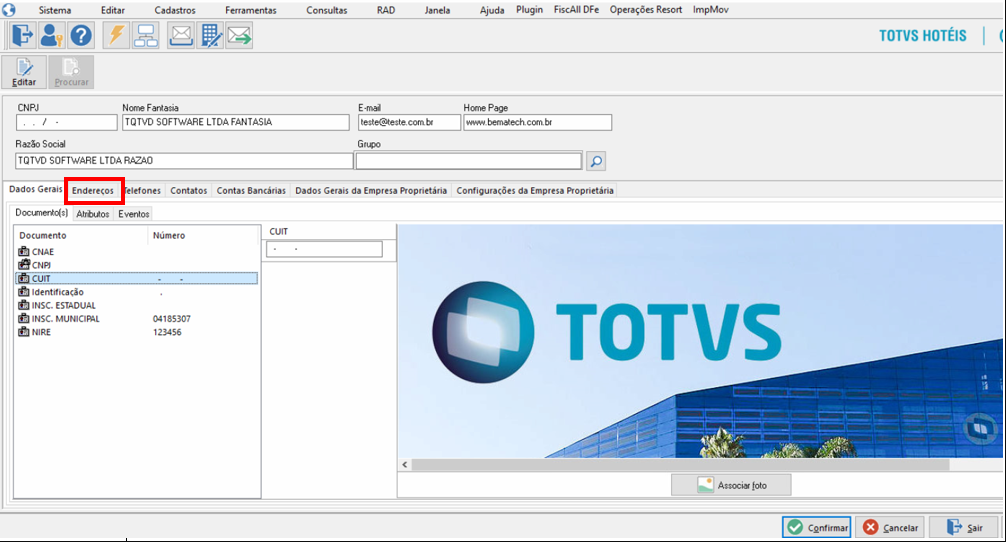Switch to the Contas Bancárias tab
This screenshot has width=1006, height=542.
point(251,191)
